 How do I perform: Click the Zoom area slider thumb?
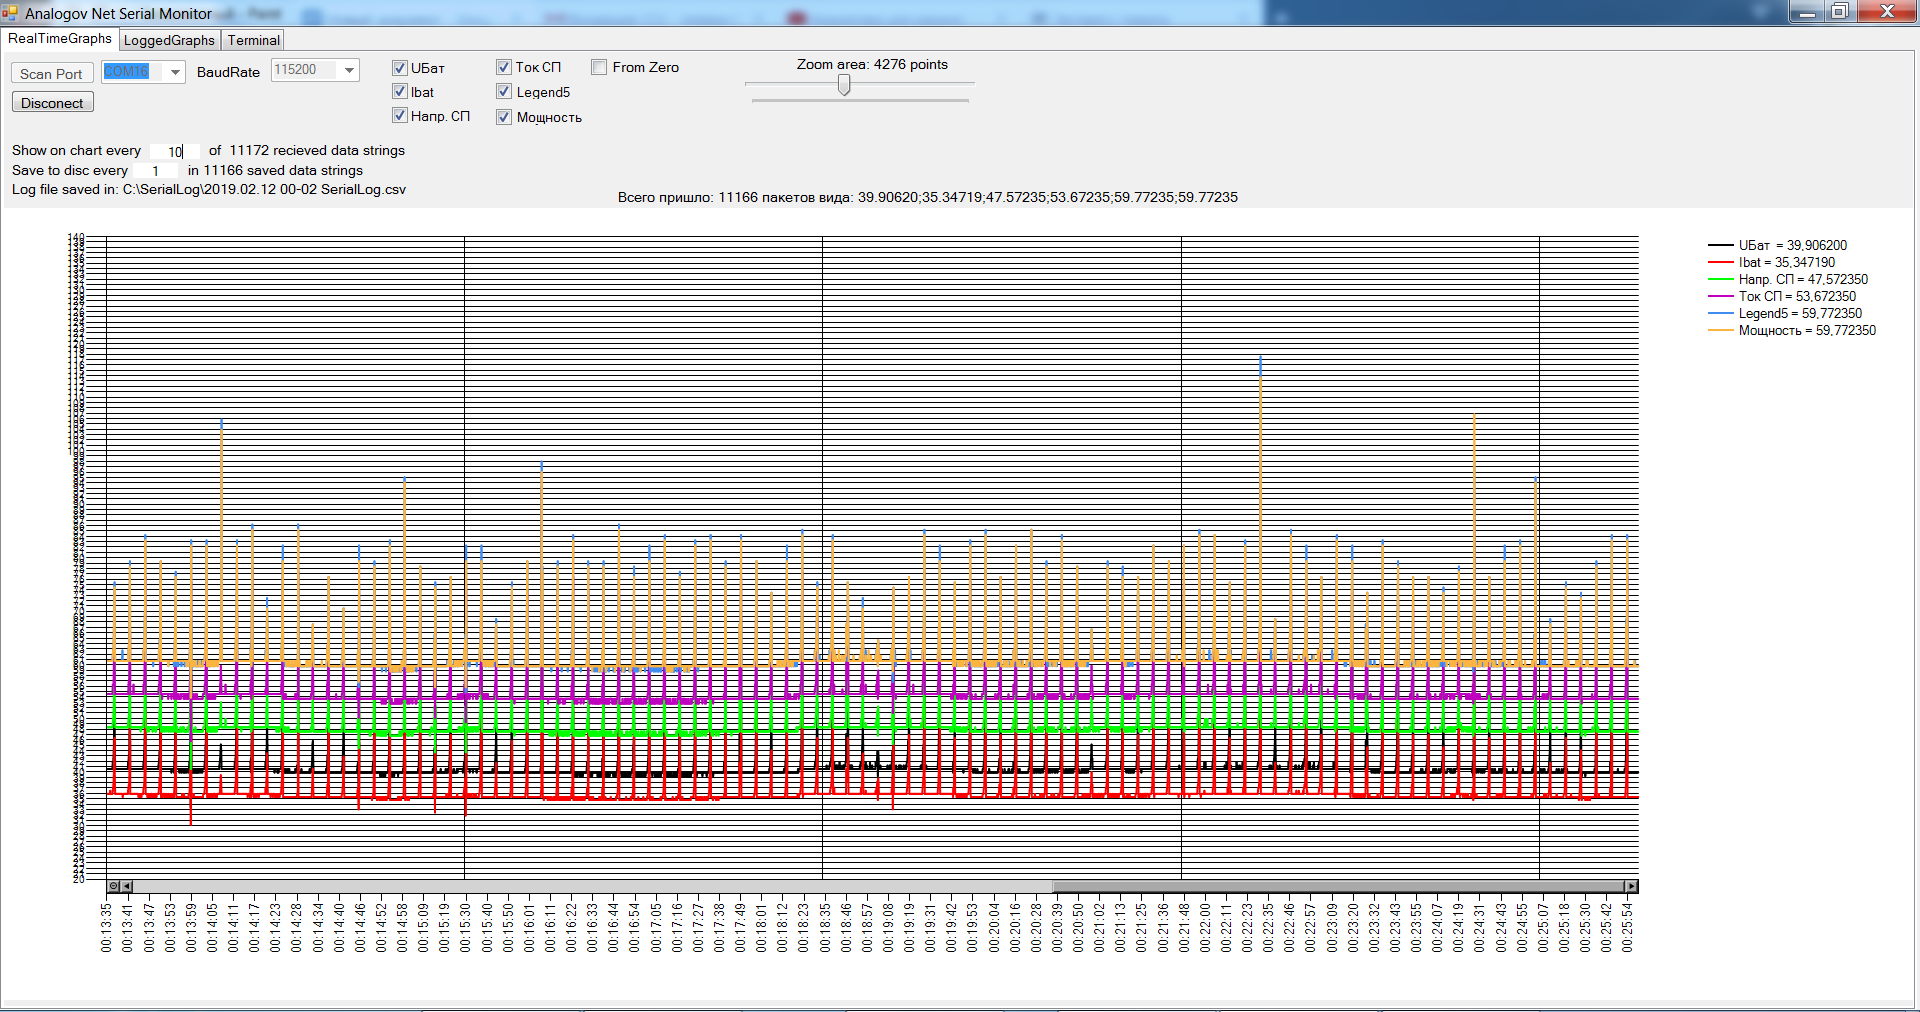844,86
